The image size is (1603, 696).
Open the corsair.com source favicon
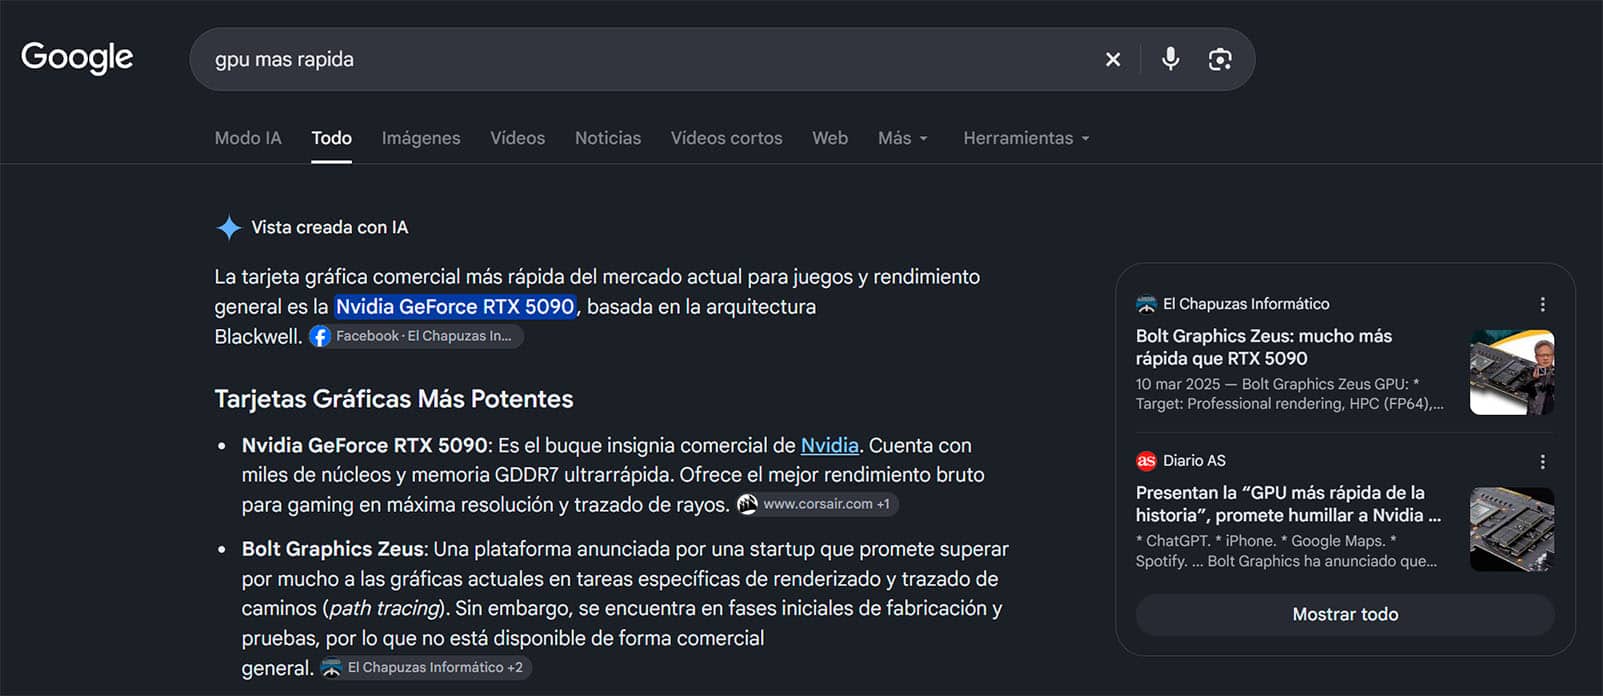point(747,505)
